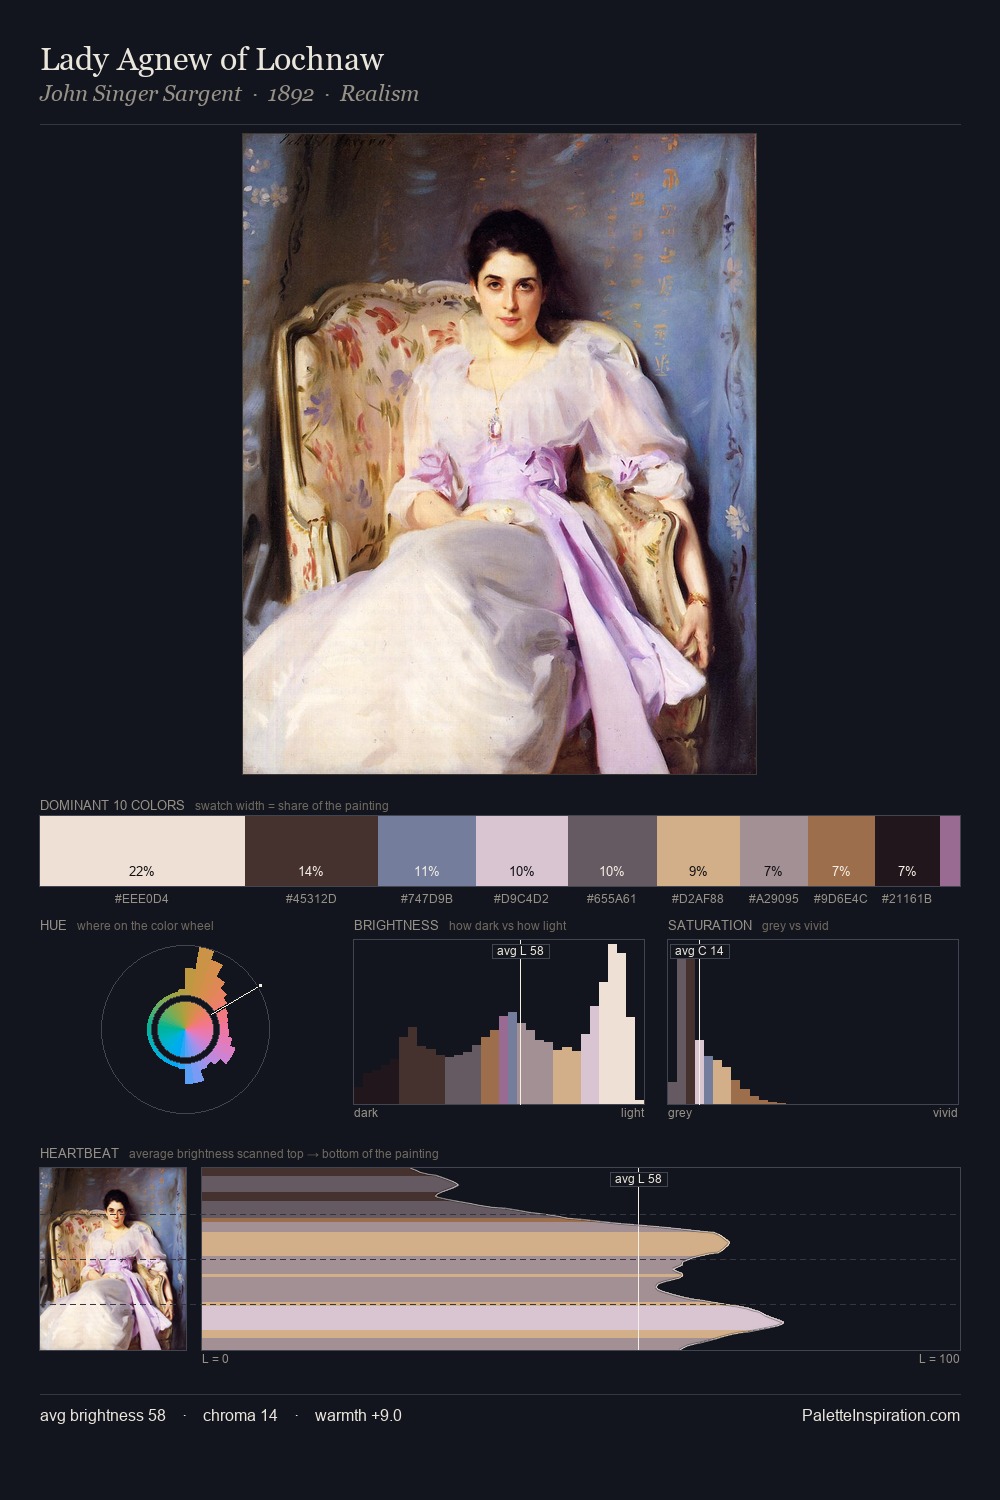Screen dimensions: 1000x1500
Task: Click the #EEE0D4 cream color swatch
Action: [142, 851]
